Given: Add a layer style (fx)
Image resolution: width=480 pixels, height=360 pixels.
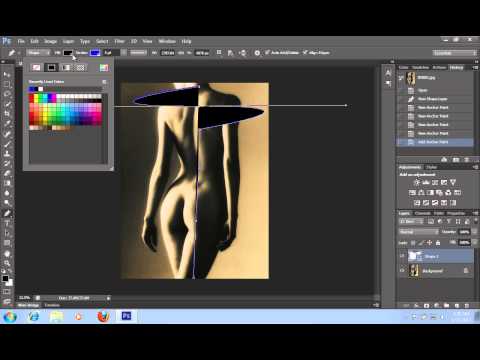Looking at the screenshot, I should (416, 305).
